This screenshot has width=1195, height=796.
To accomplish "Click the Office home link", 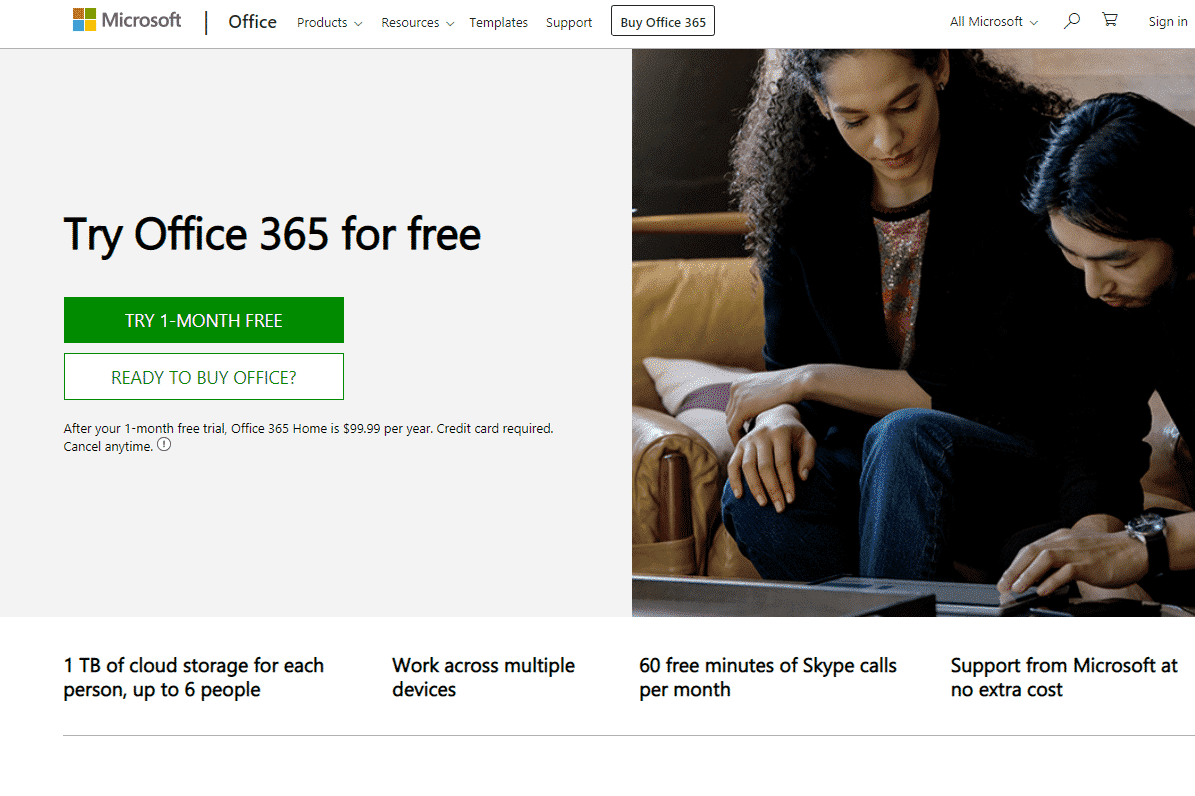I will point(252,22).
